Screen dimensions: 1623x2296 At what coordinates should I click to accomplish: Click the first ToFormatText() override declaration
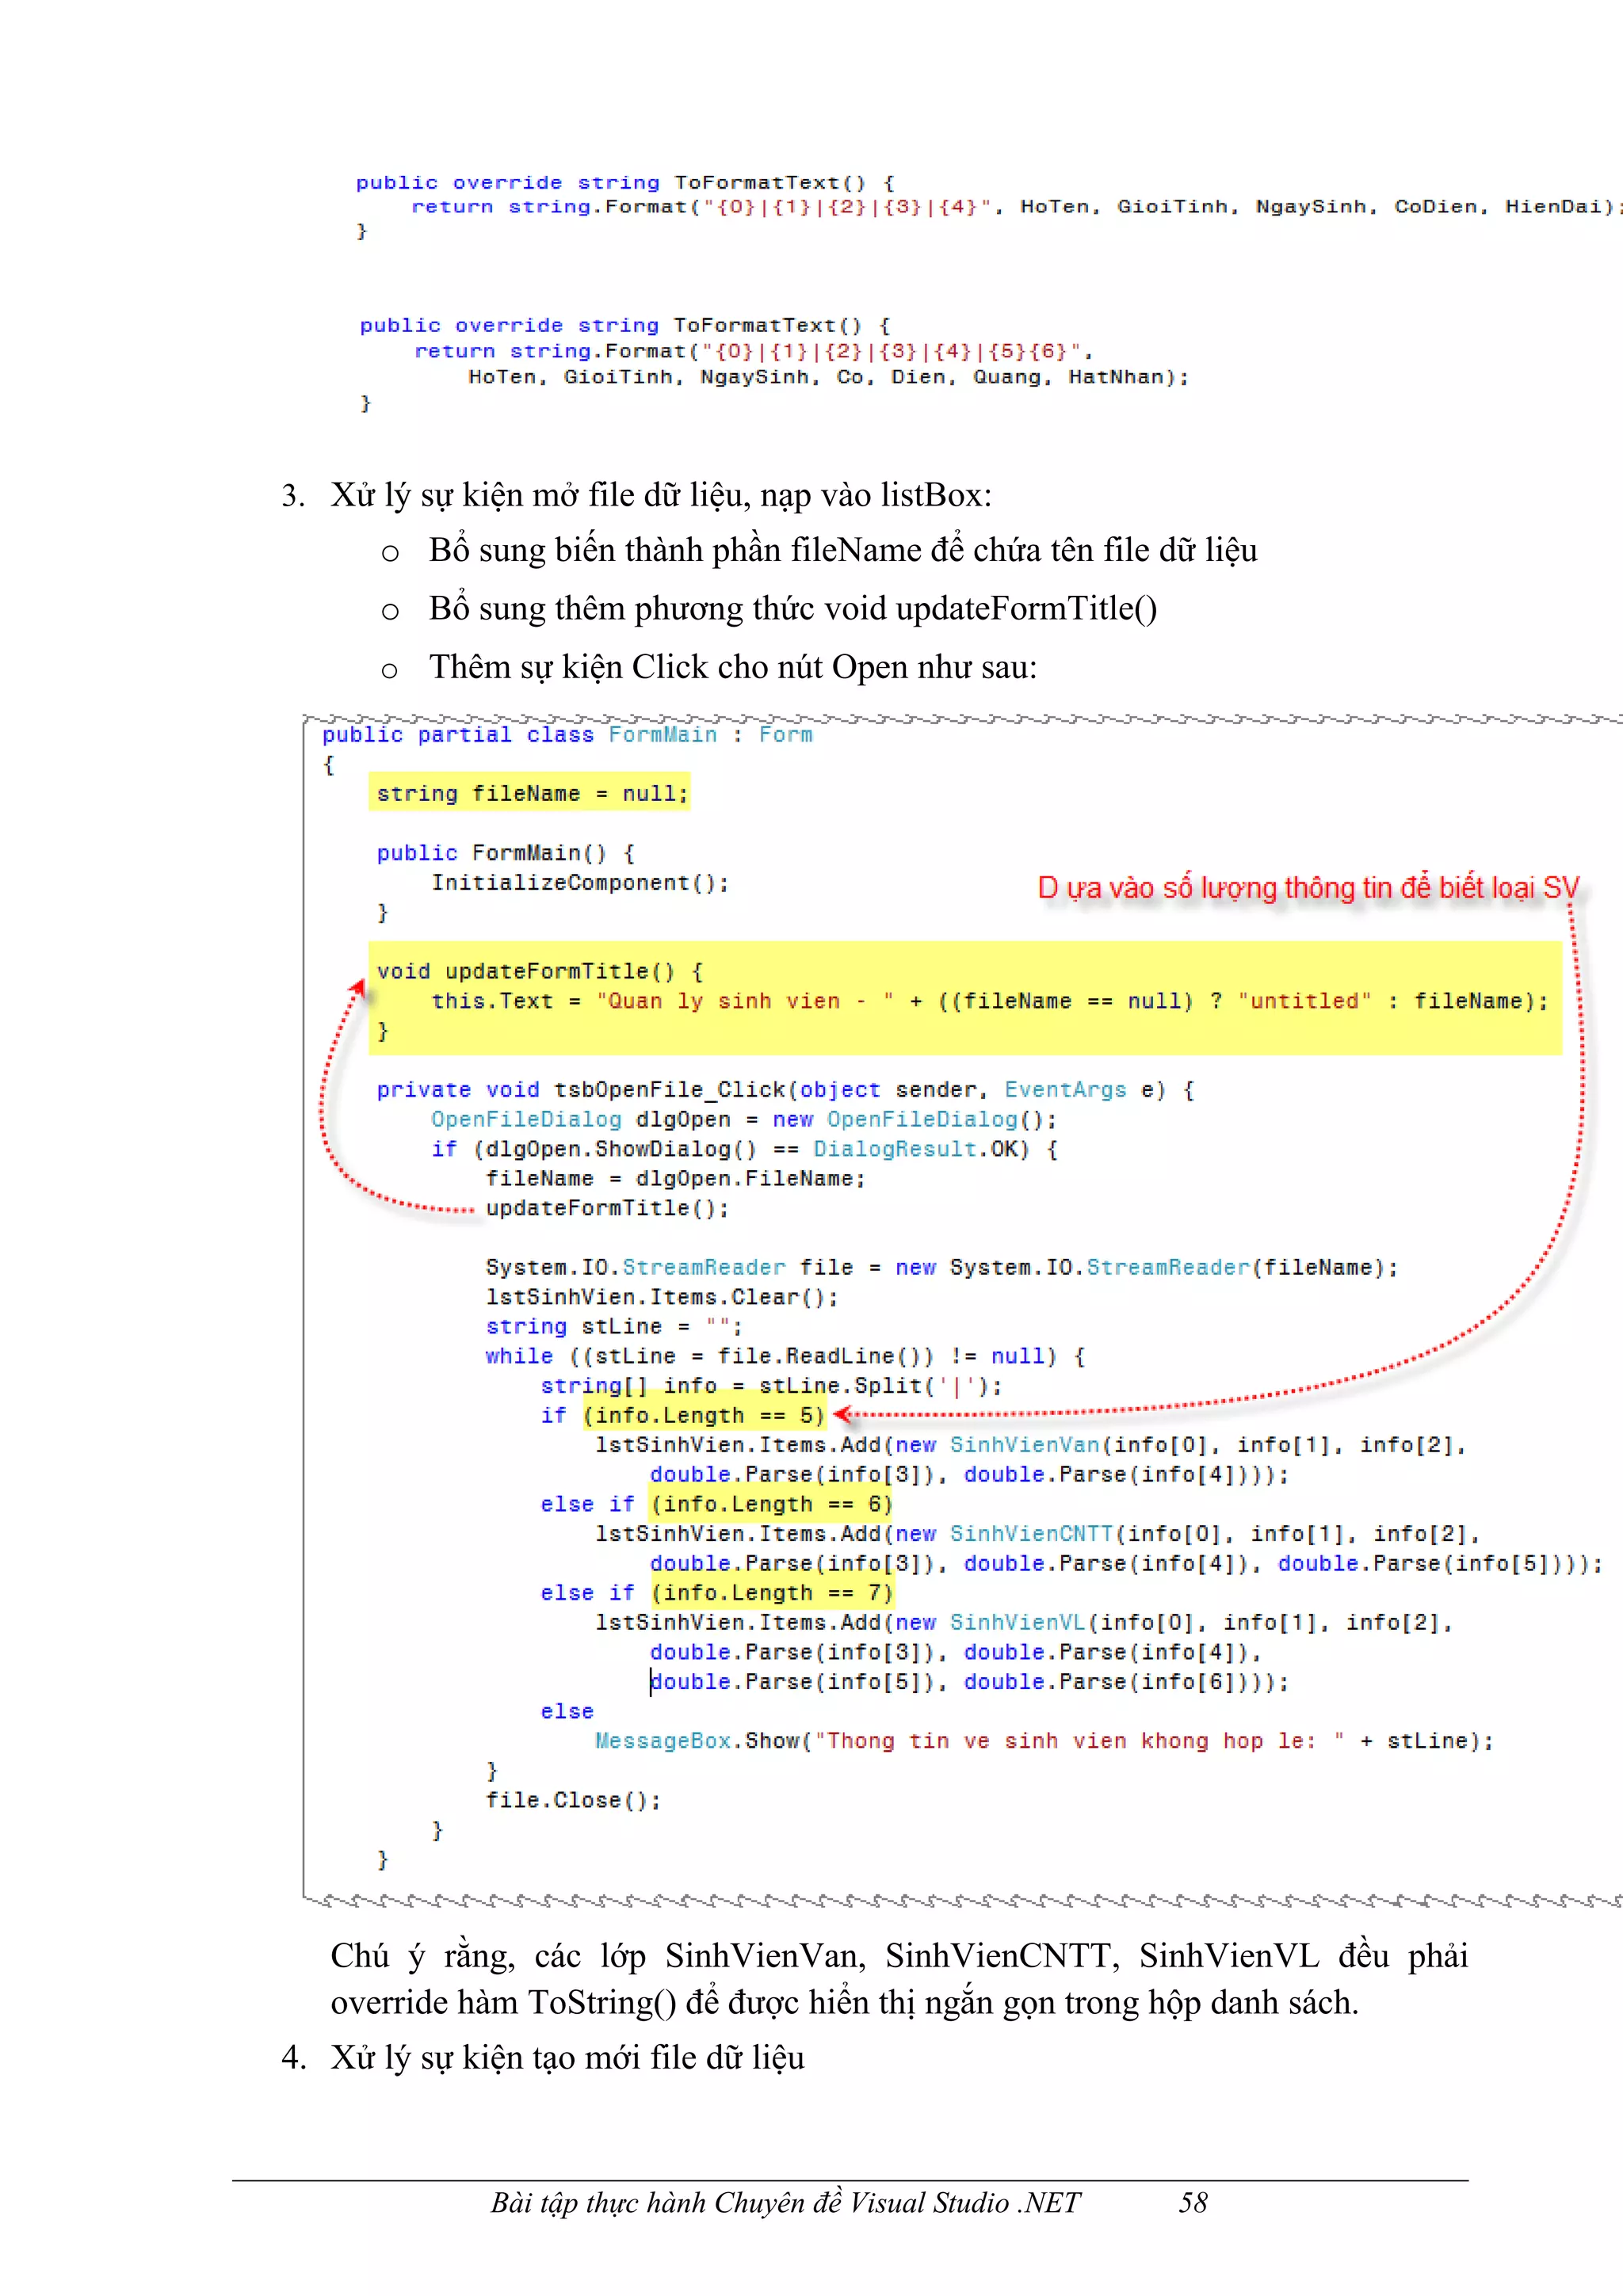[x=624, y=183]
